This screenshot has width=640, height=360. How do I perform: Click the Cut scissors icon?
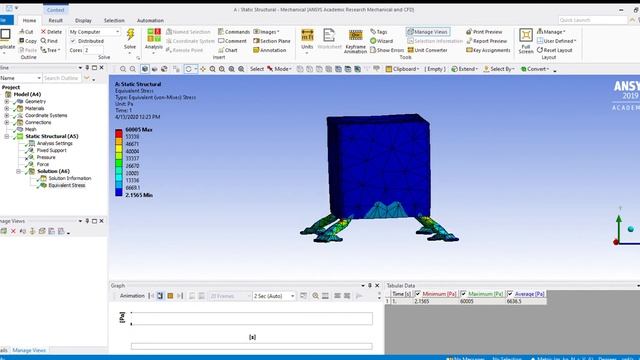coord(22,31)
